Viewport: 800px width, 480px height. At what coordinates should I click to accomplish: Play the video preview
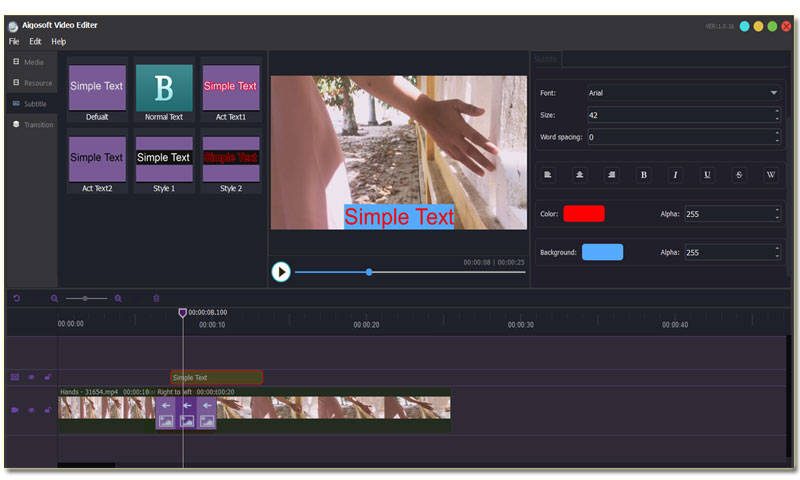pyautogui.click(x=281, y=272)
